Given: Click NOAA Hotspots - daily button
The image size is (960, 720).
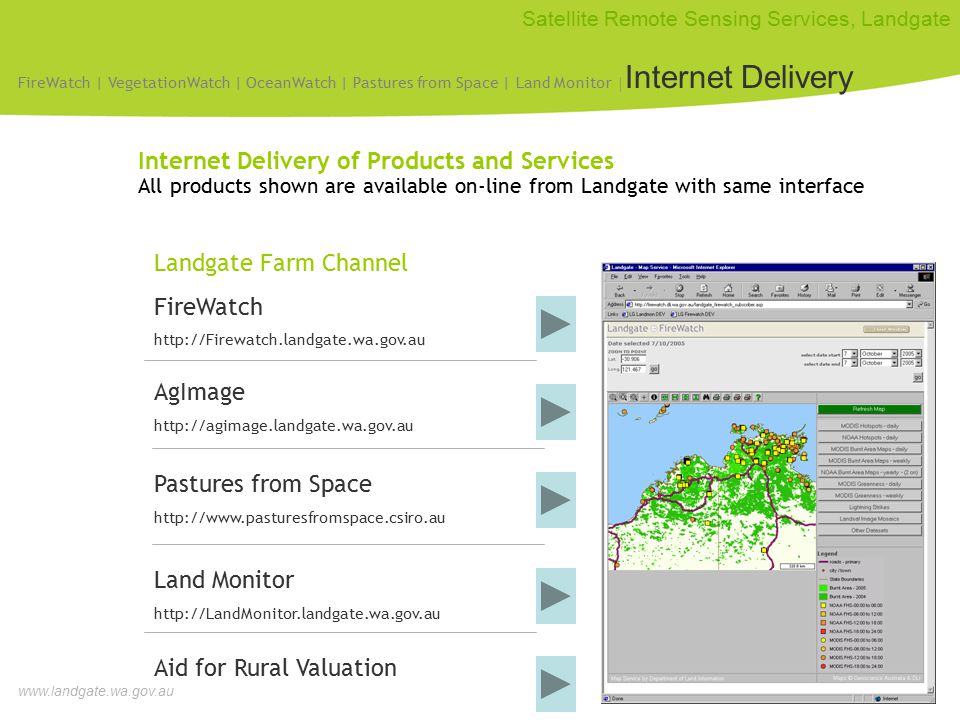Looking at the screenshot, I should tap(869, 437).
